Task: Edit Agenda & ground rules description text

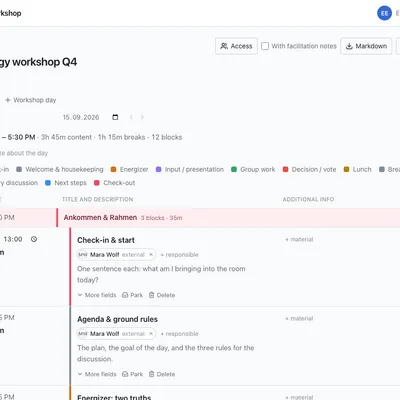Action: (166, 353)
